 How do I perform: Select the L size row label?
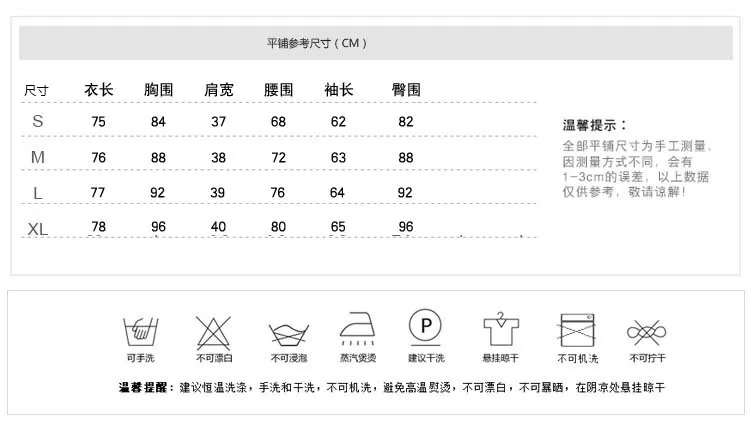[38, 193]
